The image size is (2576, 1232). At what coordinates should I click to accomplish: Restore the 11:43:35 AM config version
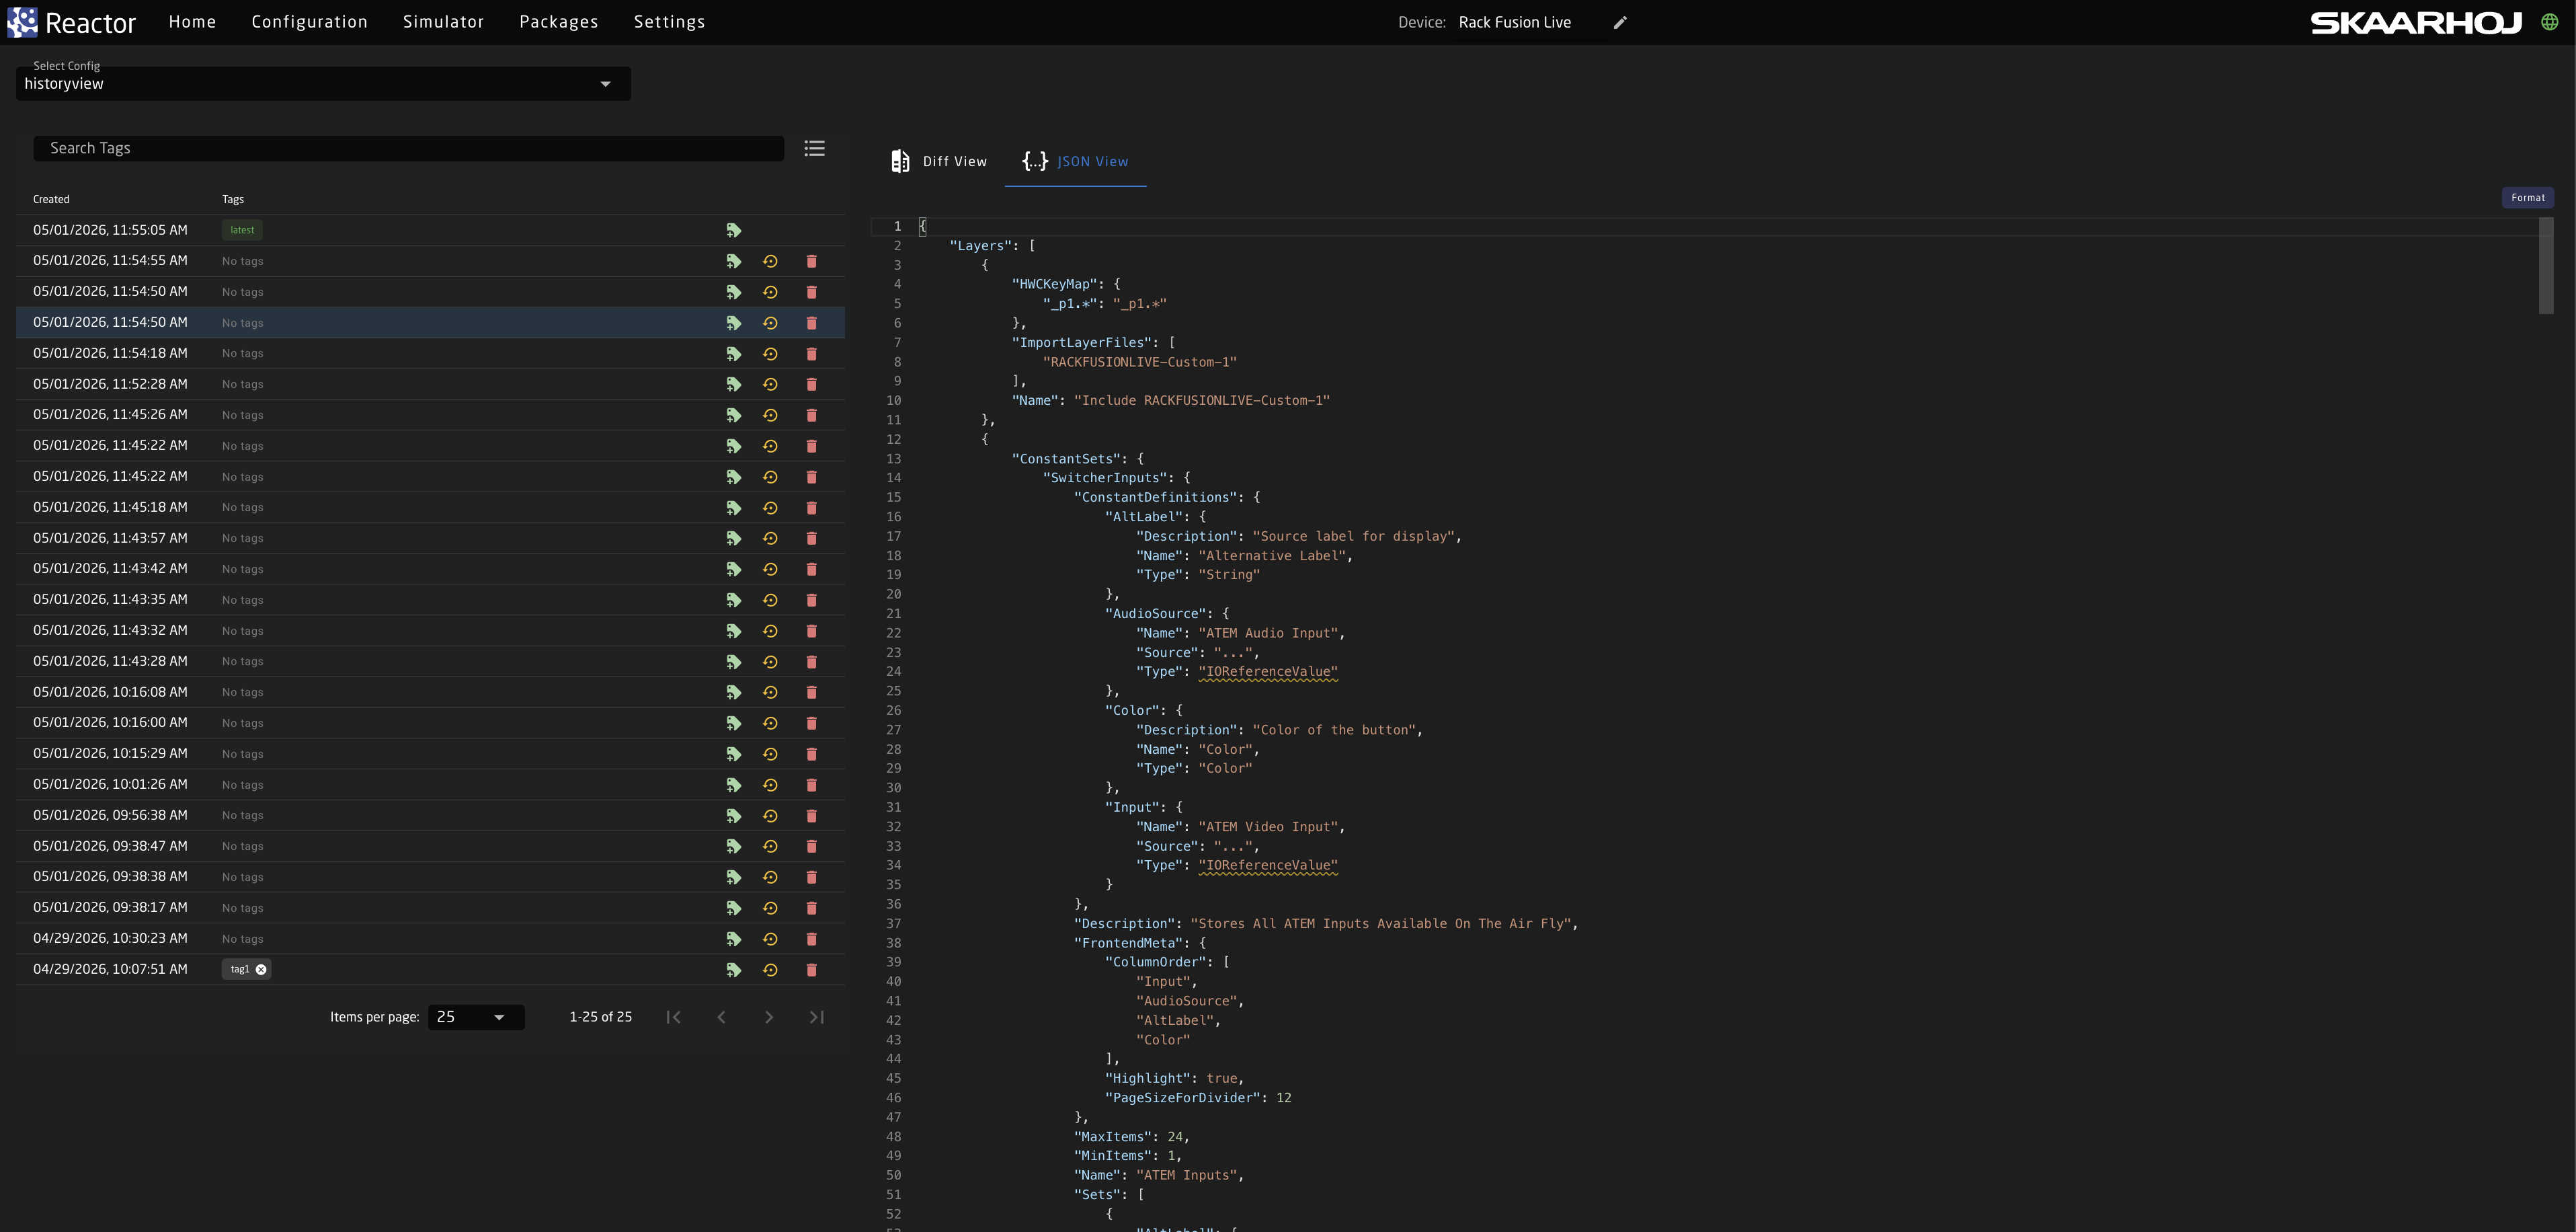[770, 600]
